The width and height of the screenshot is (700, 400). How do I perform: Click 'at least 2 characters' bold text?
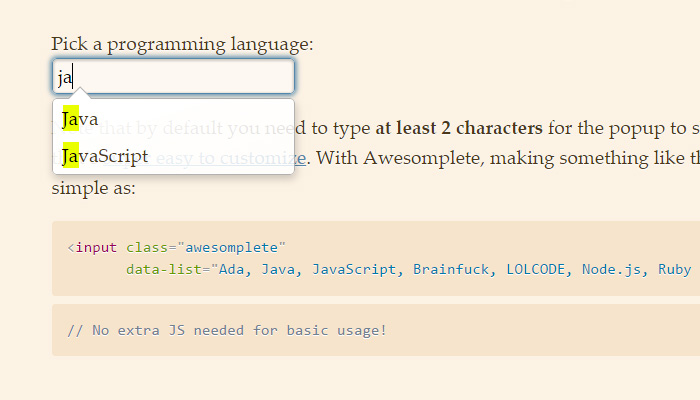459,128
